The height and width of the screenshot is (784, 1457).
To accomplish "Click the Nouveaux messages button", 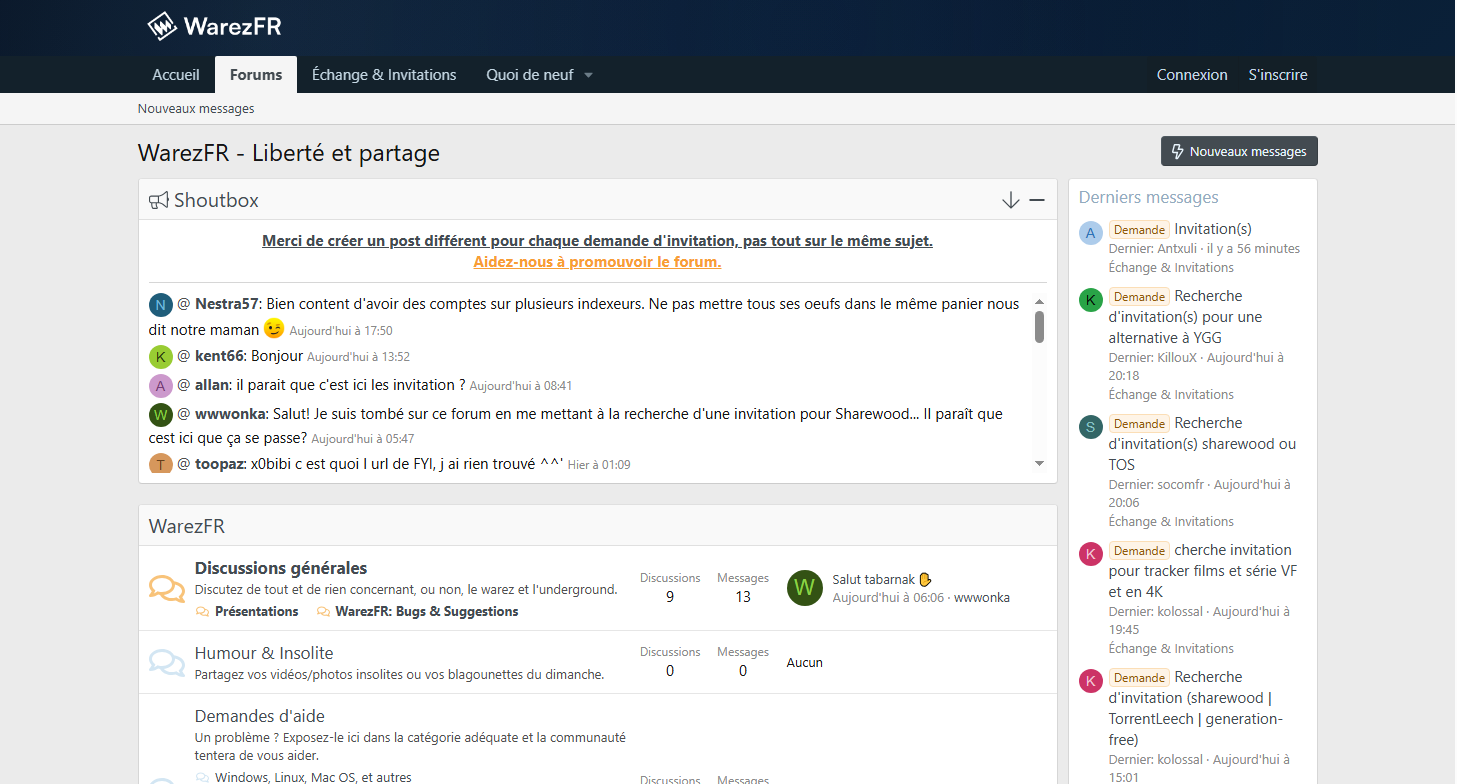I will [1239, 151].
